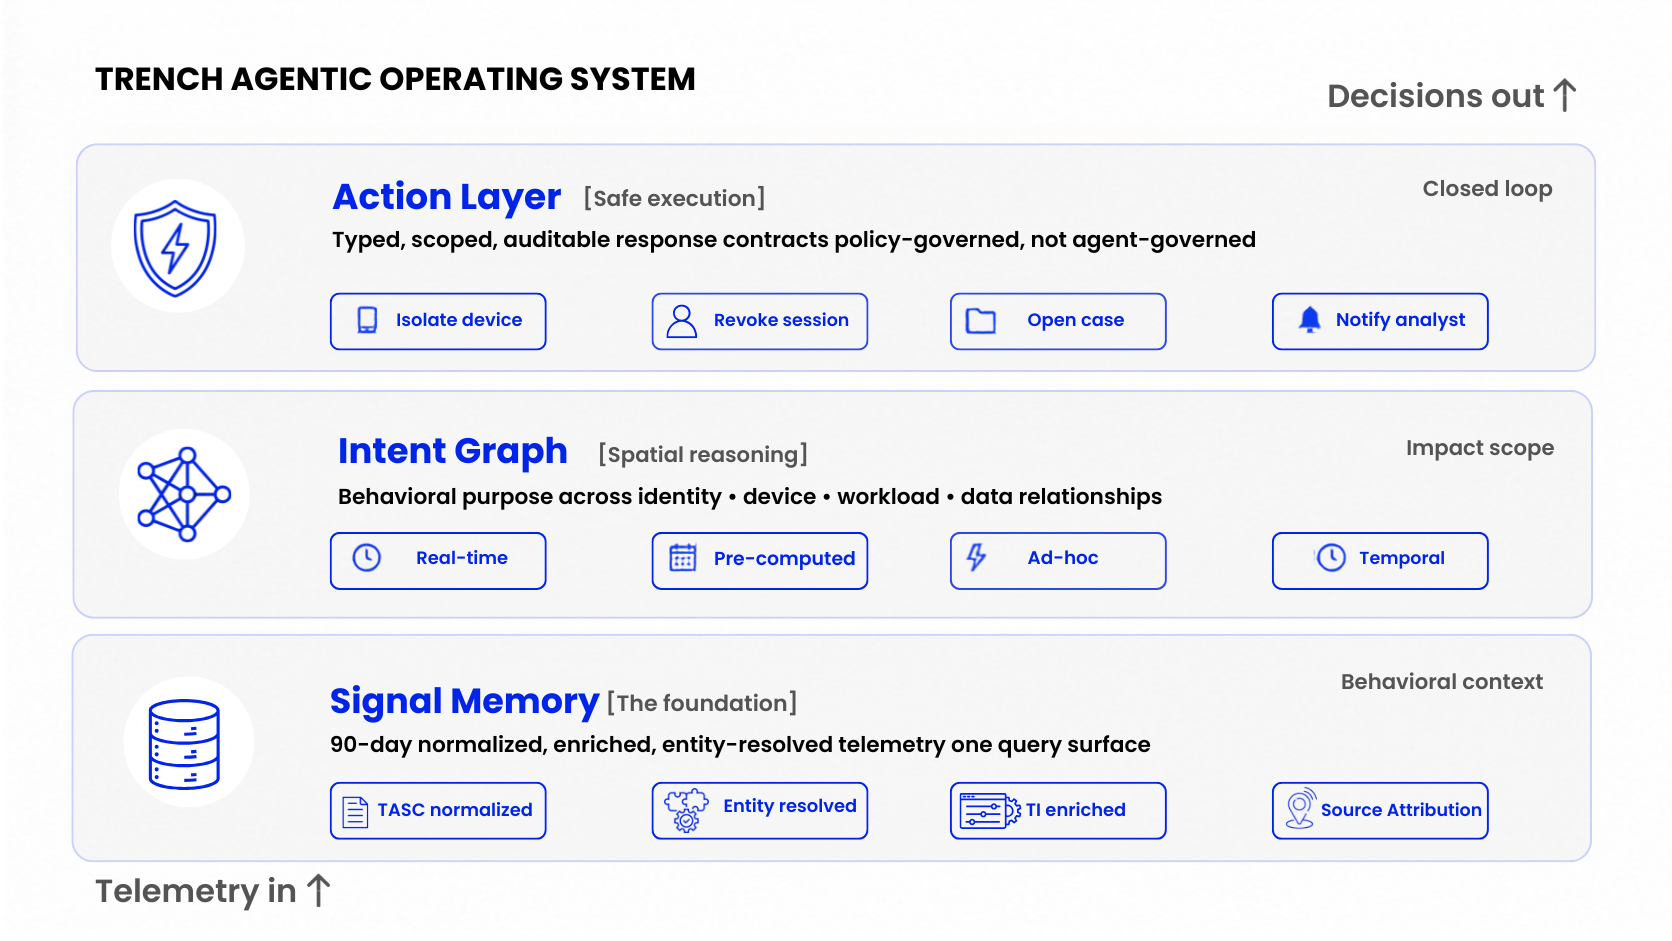This screenshot has height=941, width=1672.
Task: Click the Telemetry in label
Action: tap(196, 890)
